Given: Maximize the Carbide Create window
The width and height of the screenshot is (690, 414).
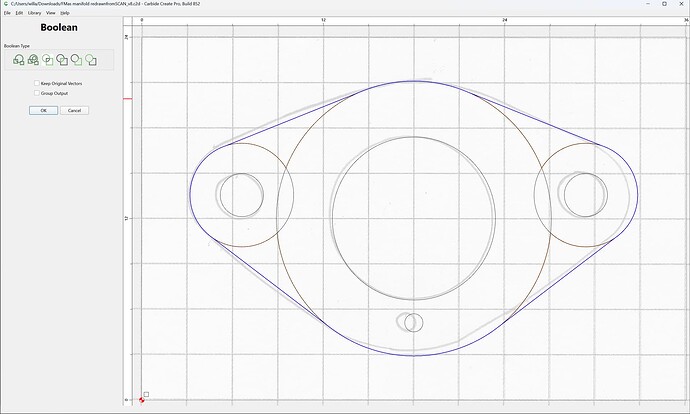Looking at the screenshot, I should coord(664,4).
